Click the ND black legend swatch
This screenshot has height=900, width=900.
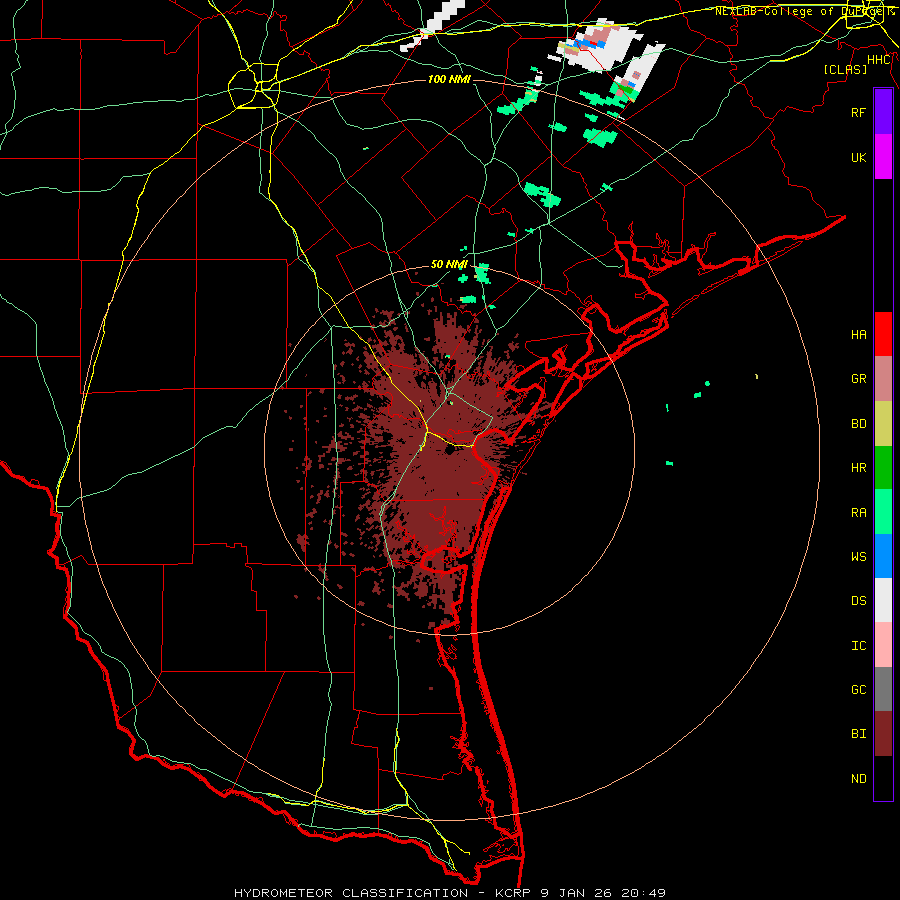click(883, 778)
